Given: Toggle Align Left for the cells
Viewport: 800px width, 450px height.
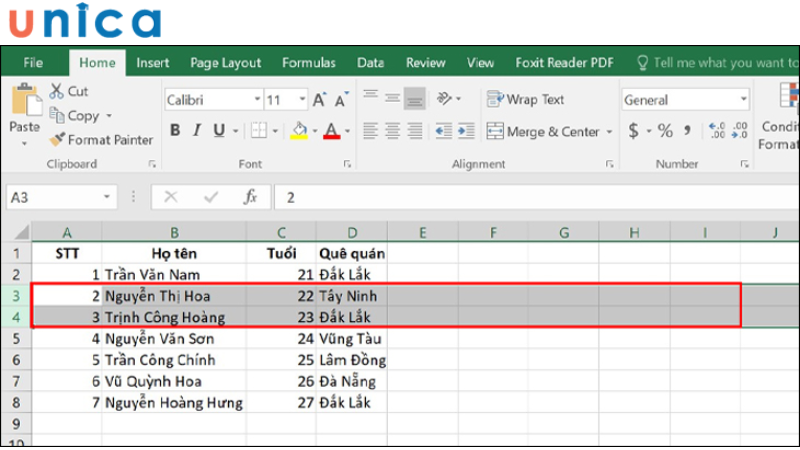Looking at the screenshot, I should [370, 131].
